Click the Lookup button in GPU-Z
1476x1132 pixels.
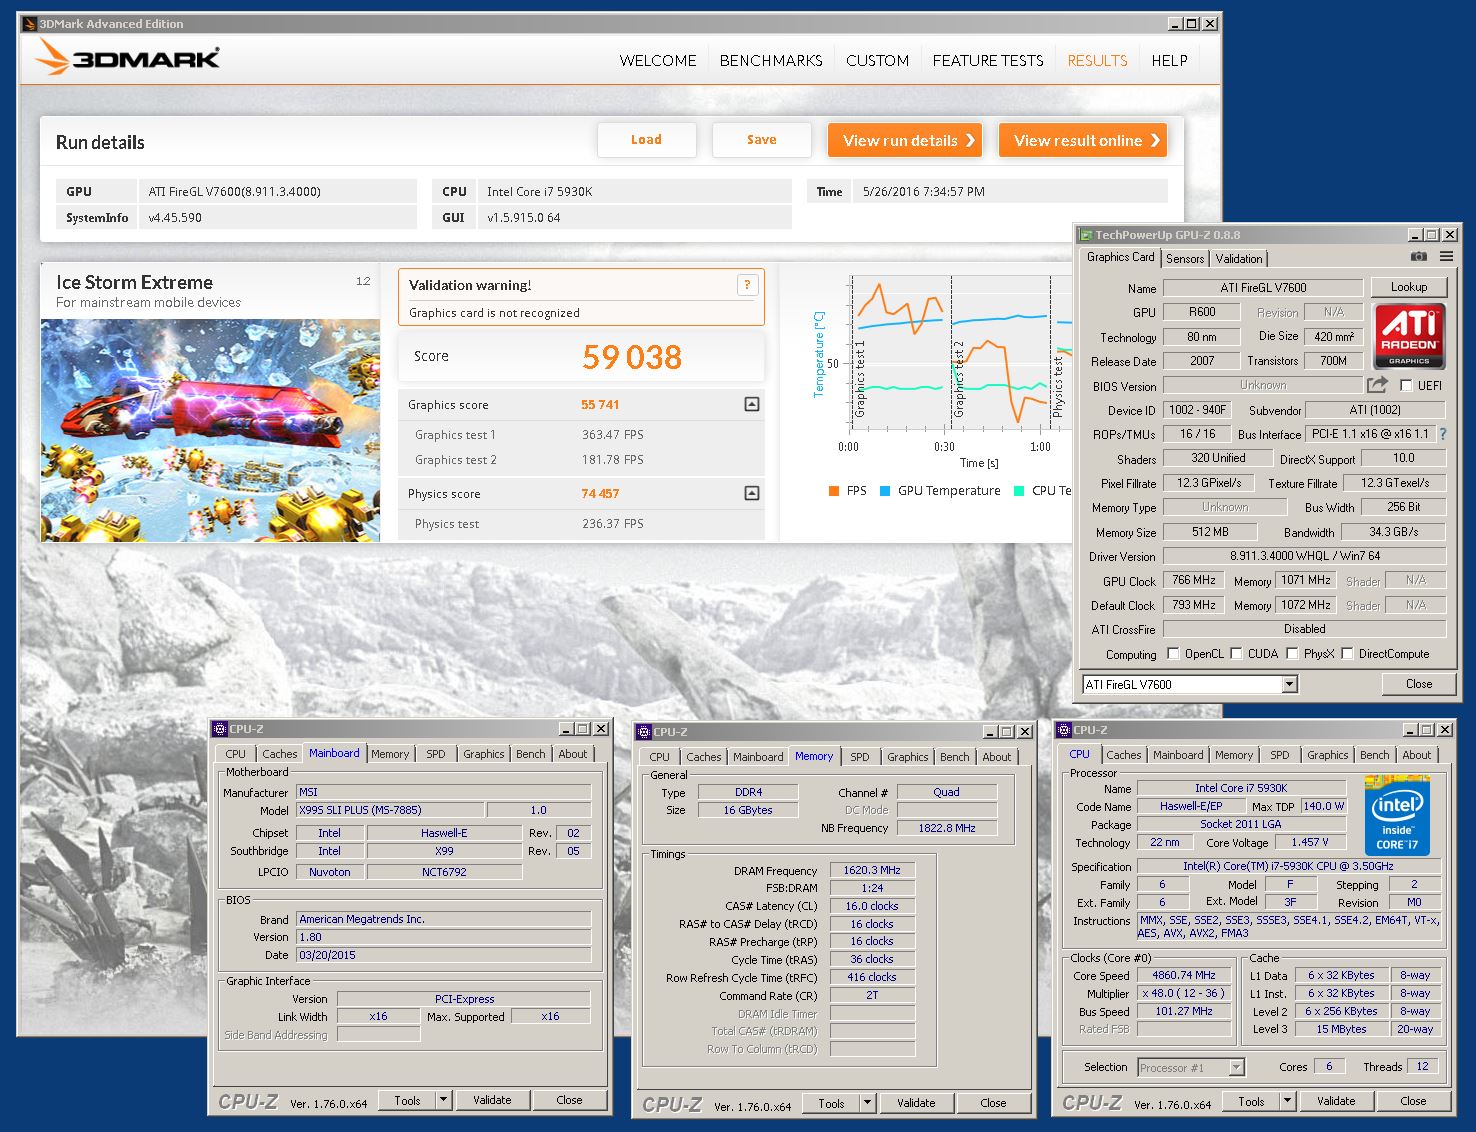click(1408, 287)
